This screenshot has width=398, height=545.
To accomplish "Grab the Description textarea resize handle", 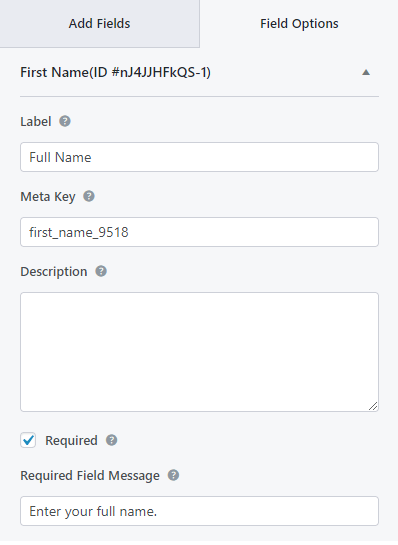I will click(373, 406).
